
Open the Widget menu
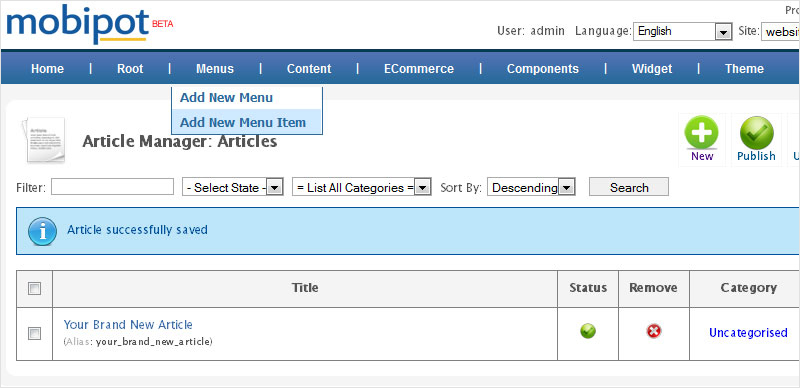[652, 69]
